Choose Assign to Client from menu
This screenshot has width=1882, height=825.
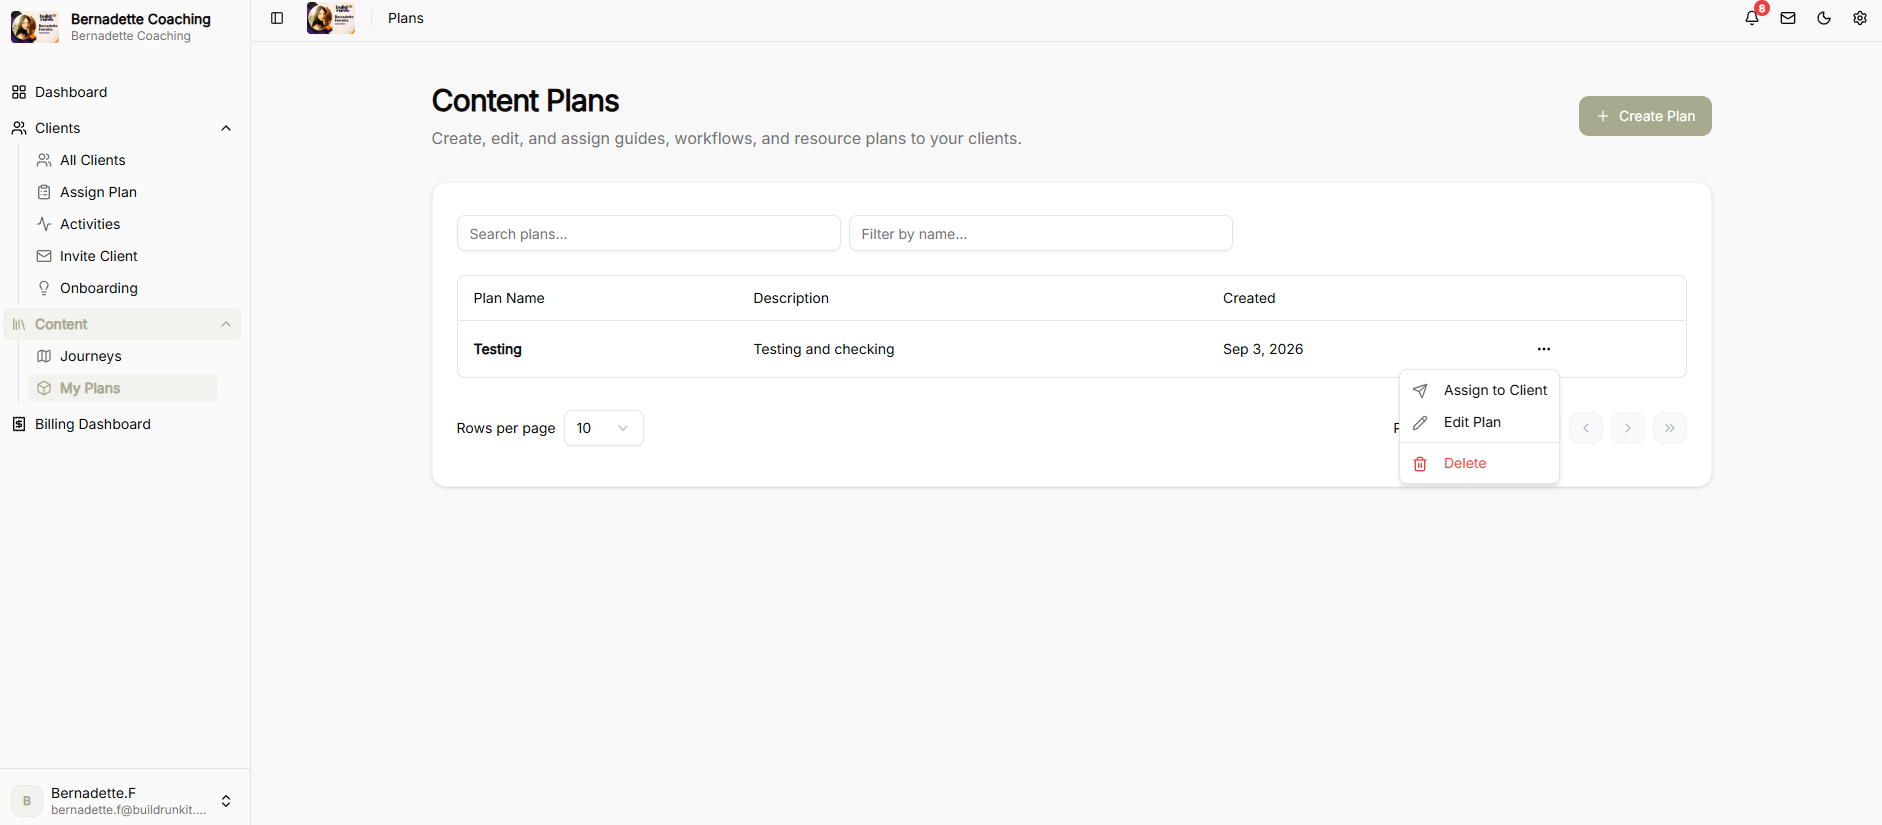pos(1480,390)
